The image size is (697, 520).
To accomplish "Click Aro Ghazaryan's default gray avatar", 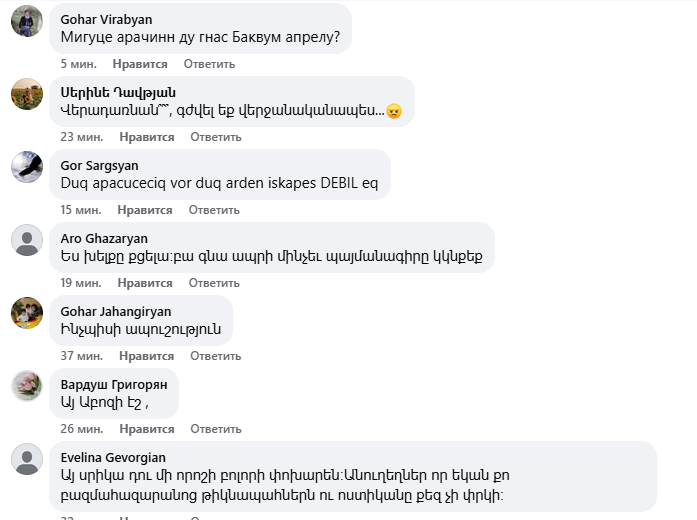I will coord(27,240).
